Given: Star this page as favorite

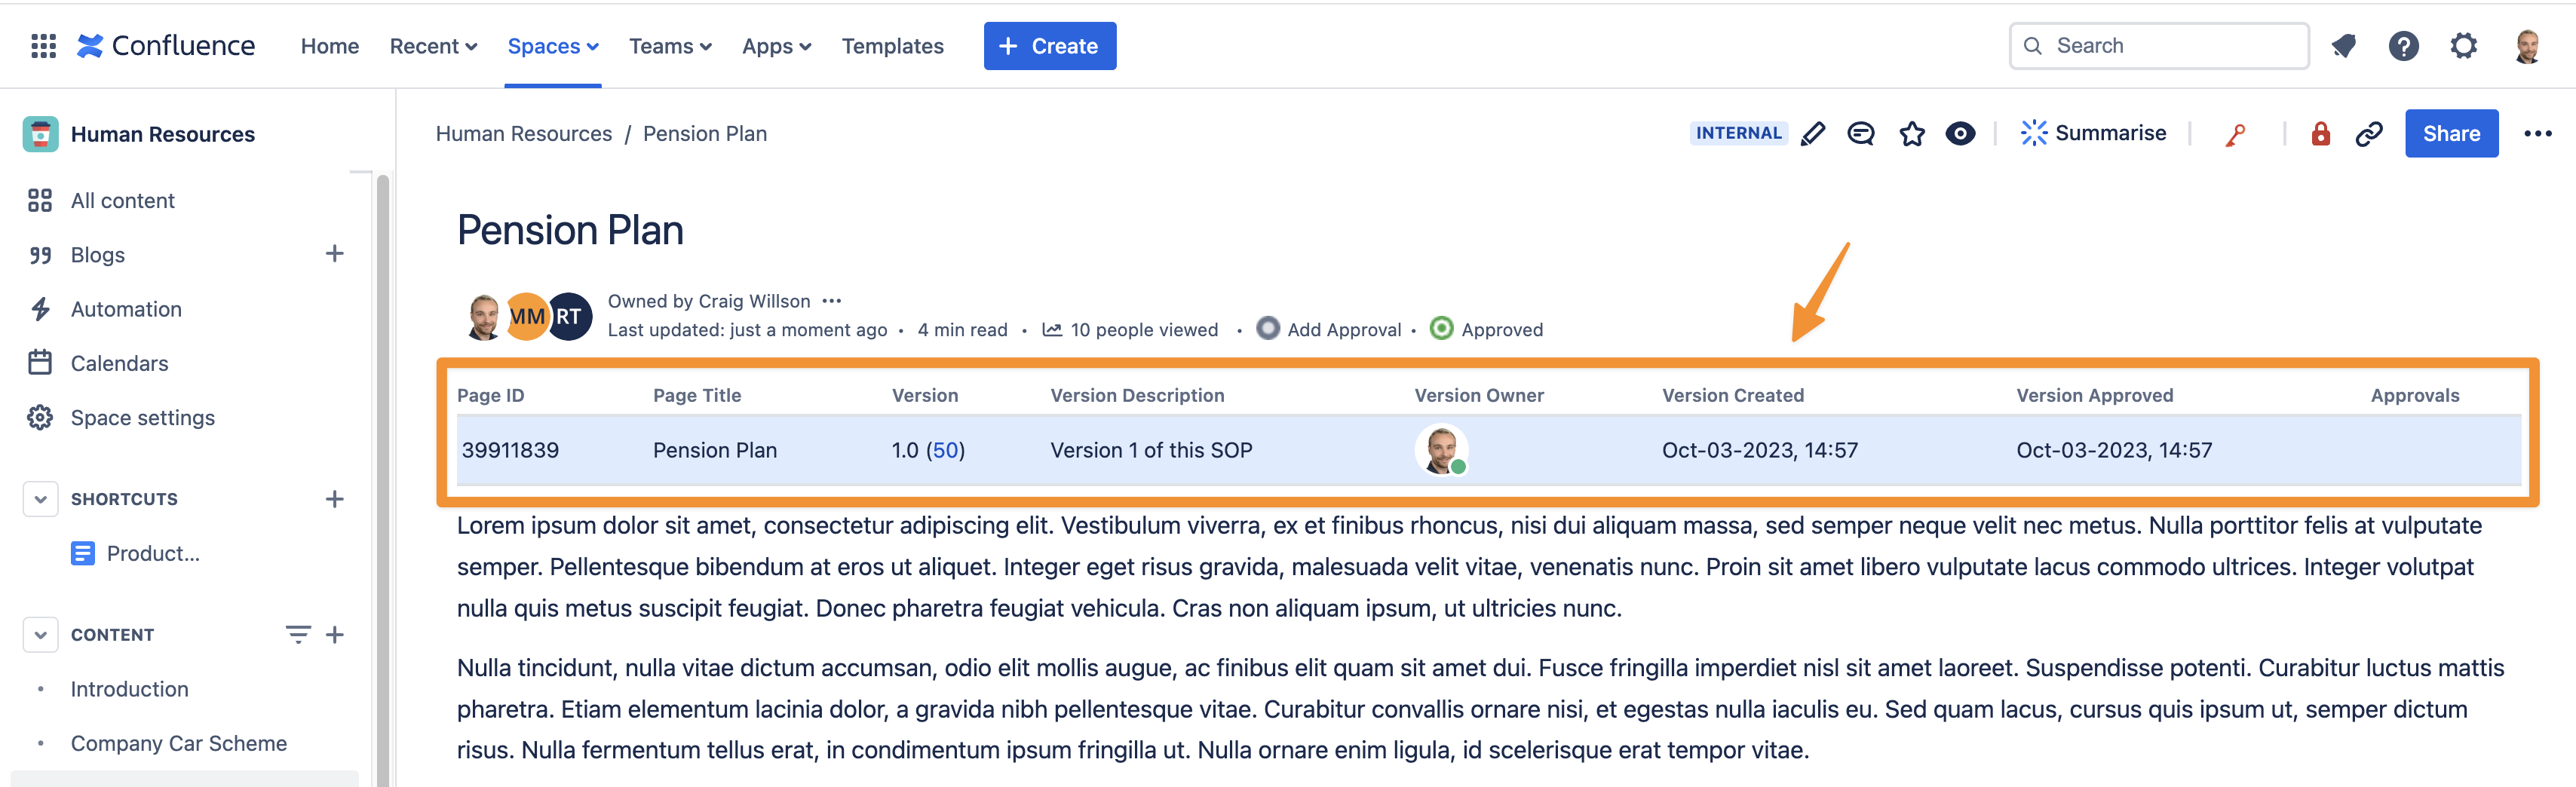Looking at the screenshot, I should (x=1911, y=134).
